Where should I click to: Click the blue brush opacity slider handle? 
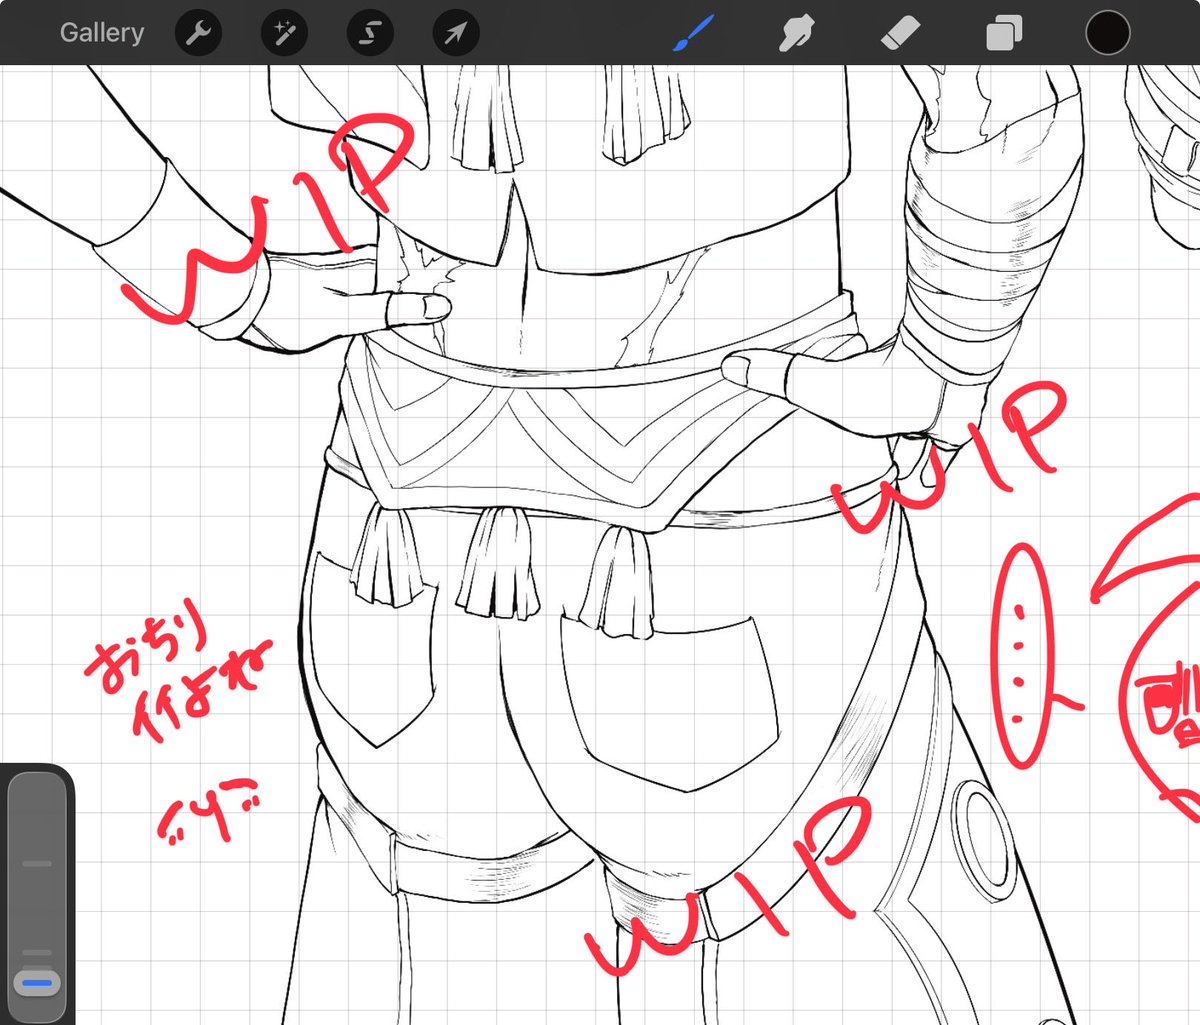click(37, 982)
